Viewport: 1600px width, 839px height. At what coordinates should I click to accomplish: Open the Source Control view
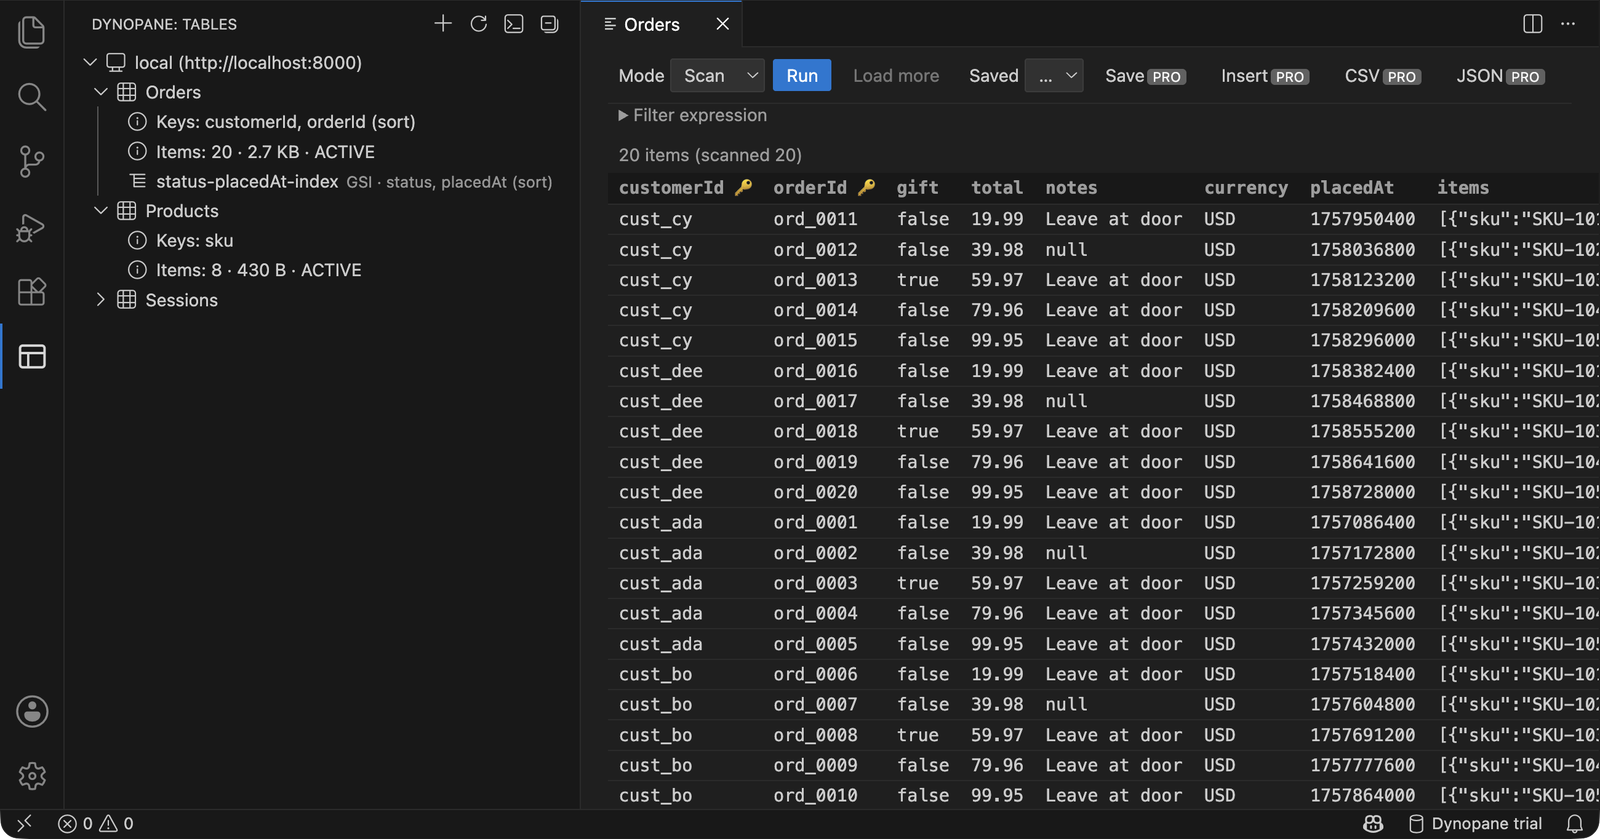click(x=32, y=161)
